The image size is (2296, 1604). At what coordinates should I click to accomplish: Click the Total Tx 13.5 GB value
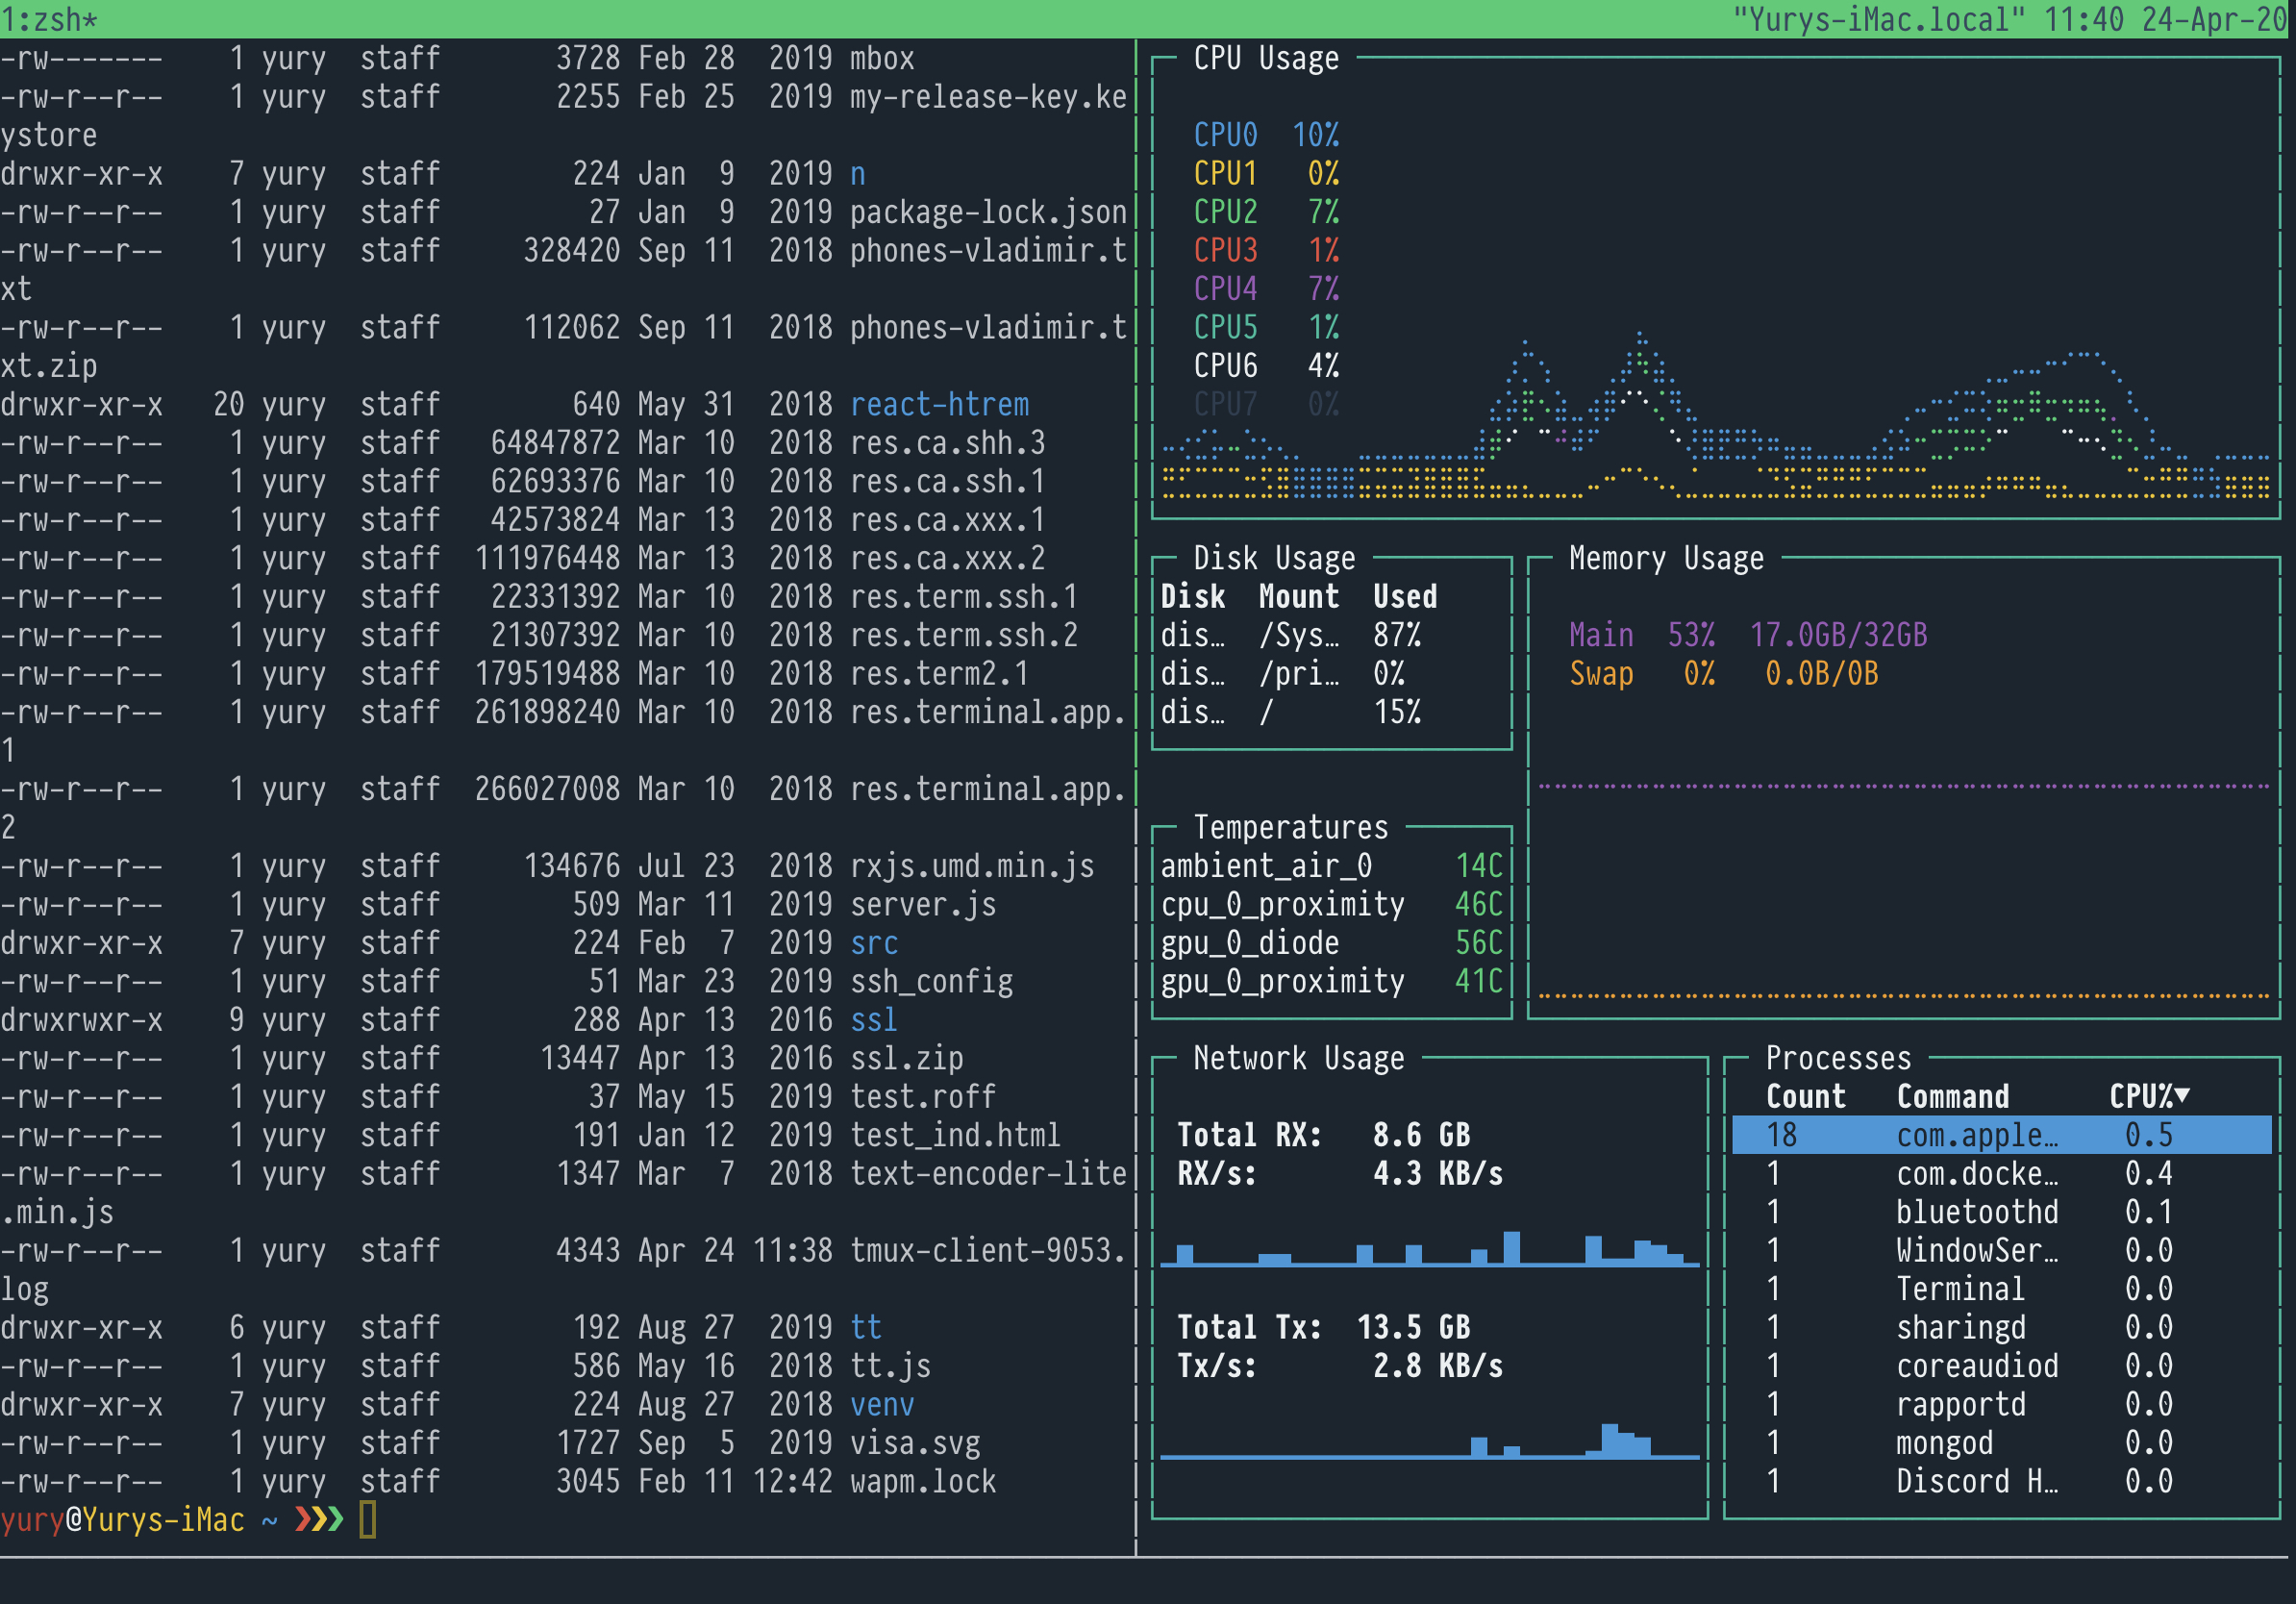tap(1413, 1328)
